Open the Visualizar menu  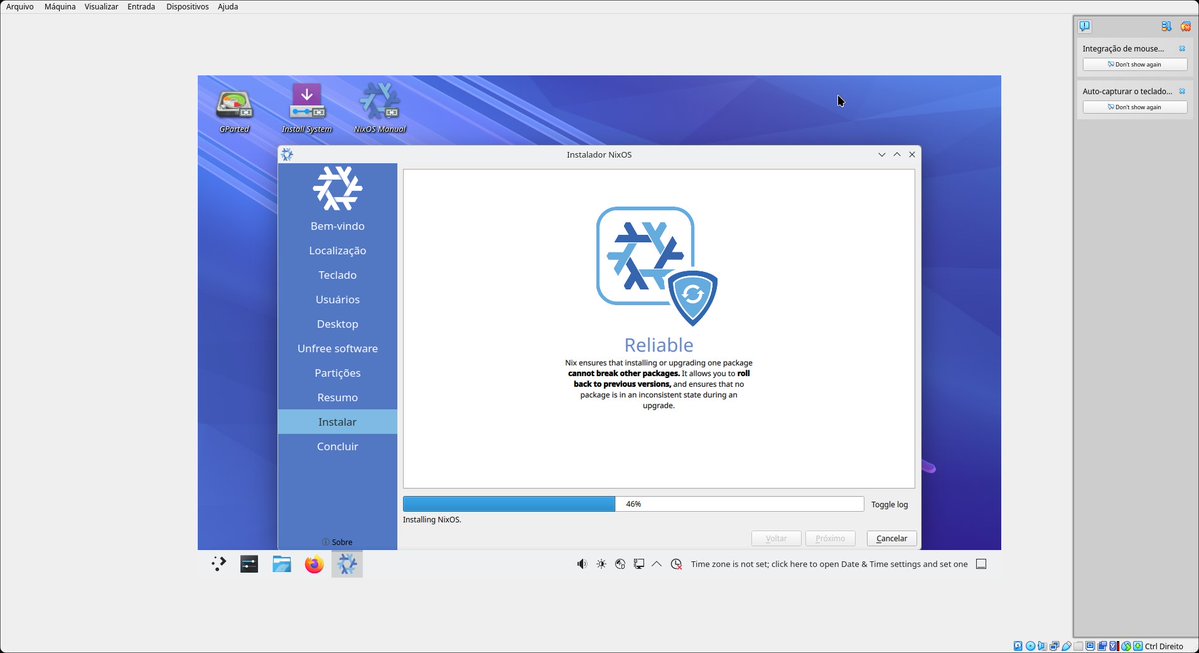[x=101, y=6]
